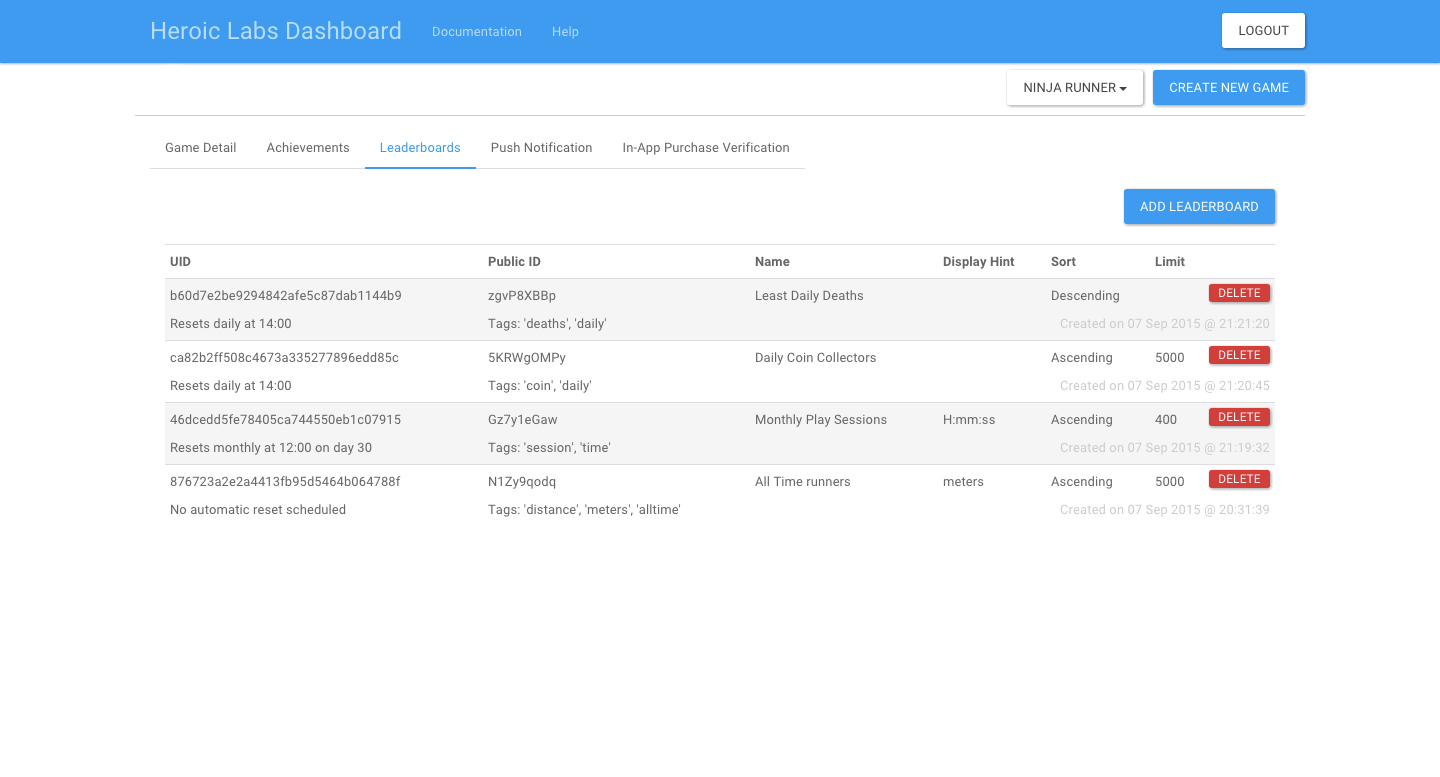The width and height of the screenshot is (1440, 777).
Task: Click the UID column header
Action: (x=180, y=262)
